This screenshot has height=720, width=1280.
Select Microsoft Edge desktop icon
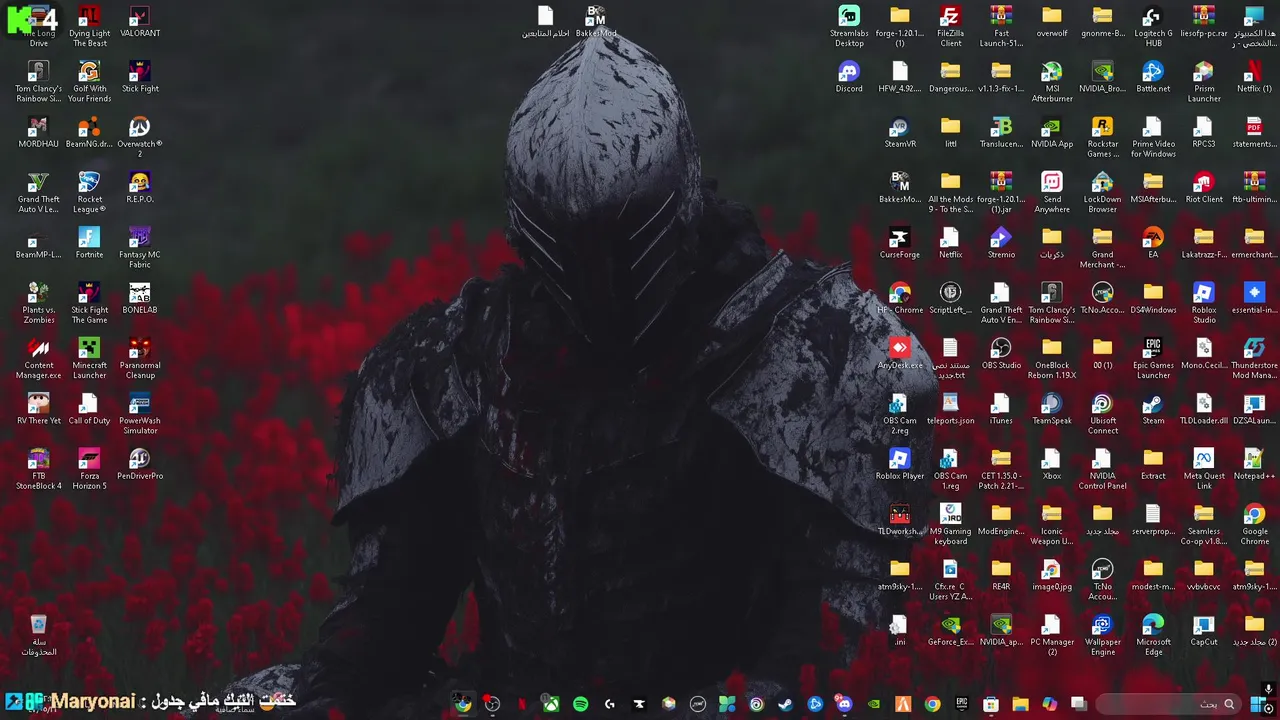[x=1153, y=635]
